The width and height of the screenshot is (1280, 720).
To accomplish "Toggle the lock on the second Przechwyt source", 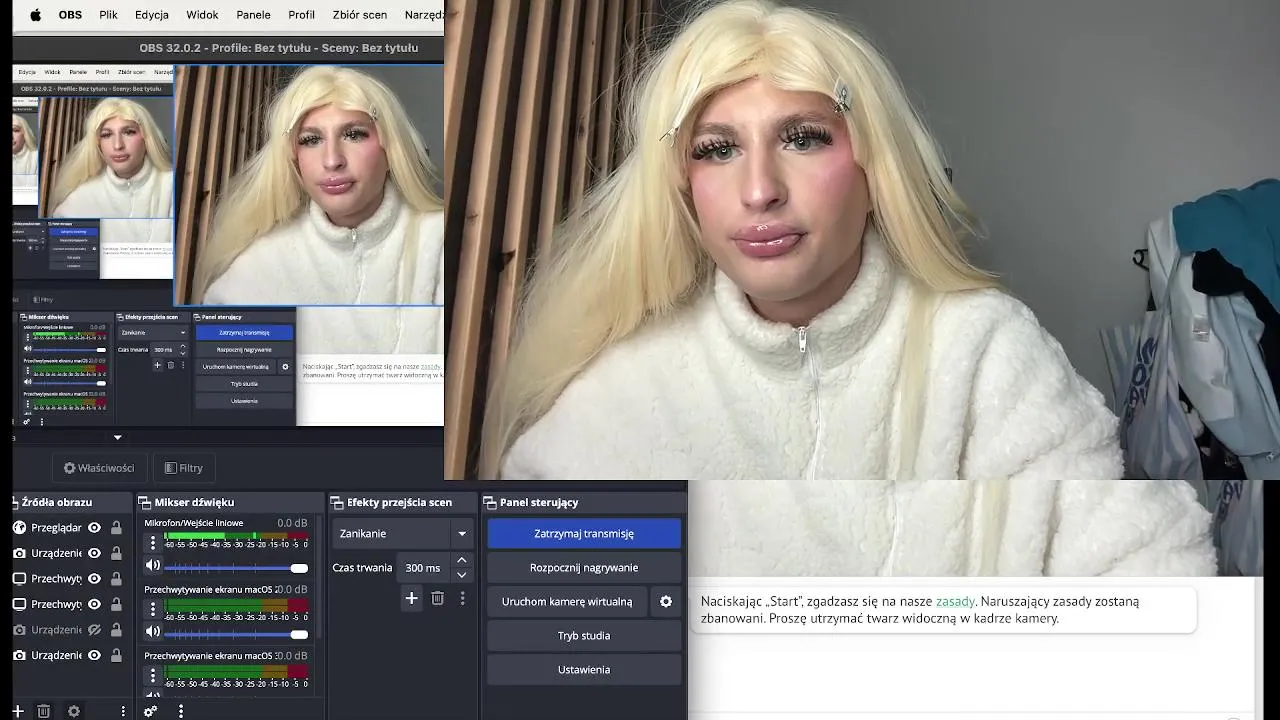I will pos(116,604).
